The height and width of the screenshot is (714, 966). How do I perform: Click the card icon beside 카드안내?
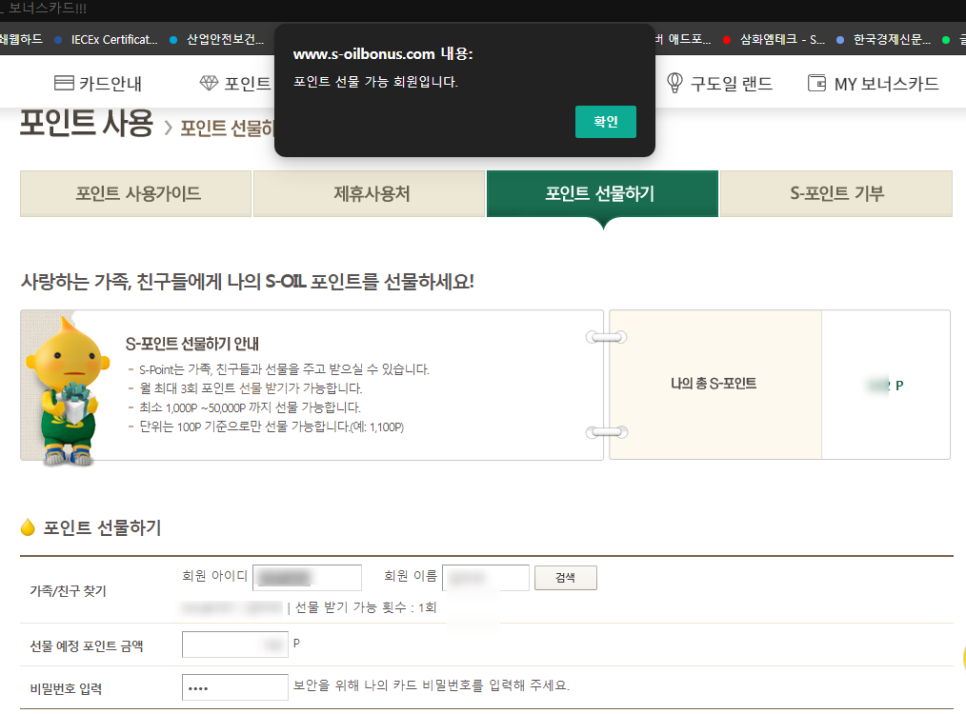click(x=64, y=83)
